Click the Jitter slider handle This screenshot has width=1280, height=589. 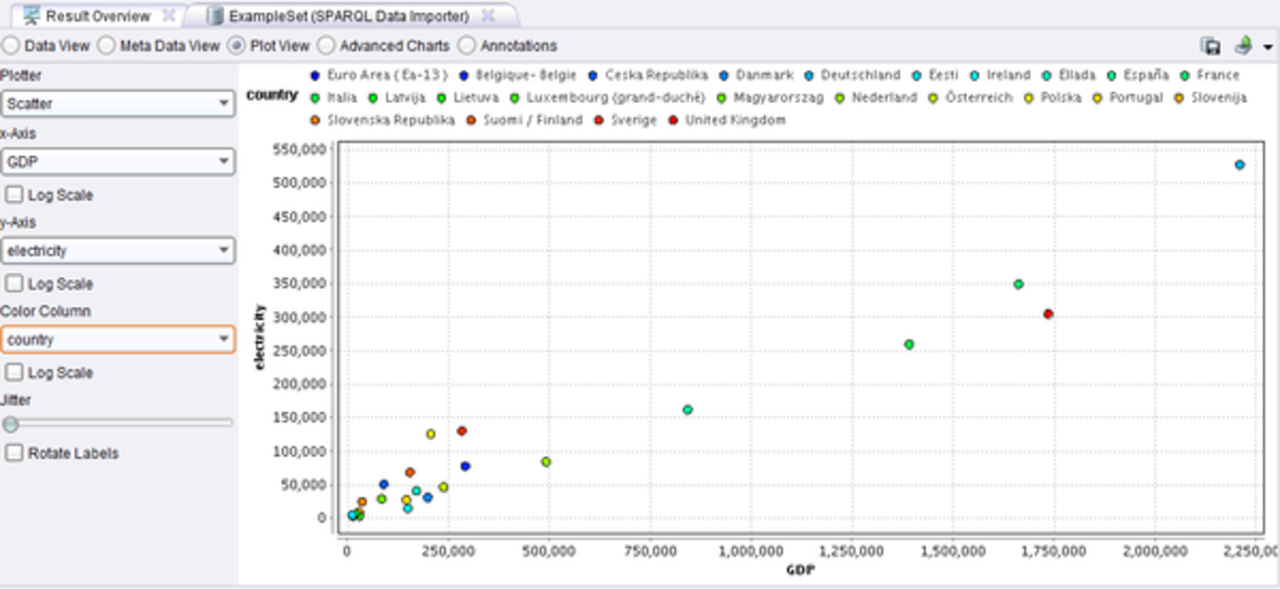tap(10, 424)
